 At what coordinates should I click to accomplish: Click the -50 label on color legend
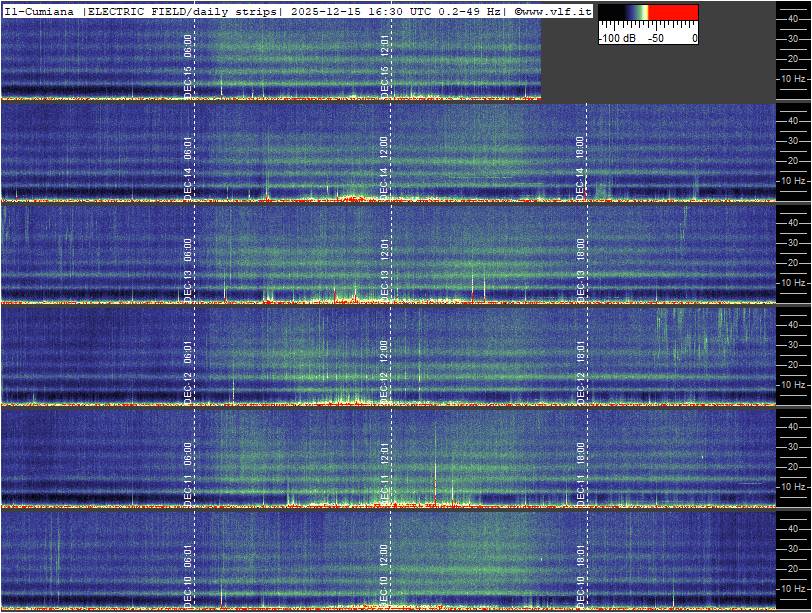click(x=656, y=38)
